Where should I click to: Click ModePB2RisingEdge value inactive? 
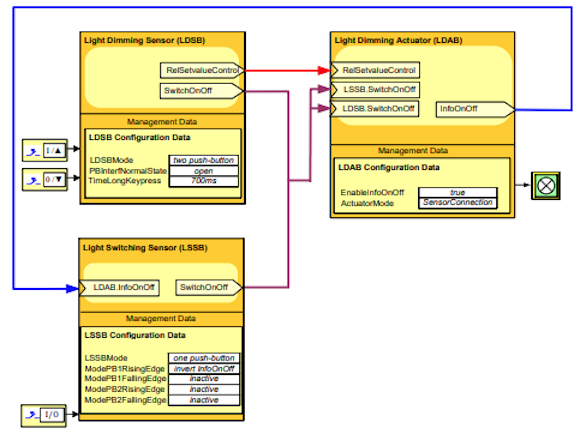pyautogui.click(x=204, y=390)
